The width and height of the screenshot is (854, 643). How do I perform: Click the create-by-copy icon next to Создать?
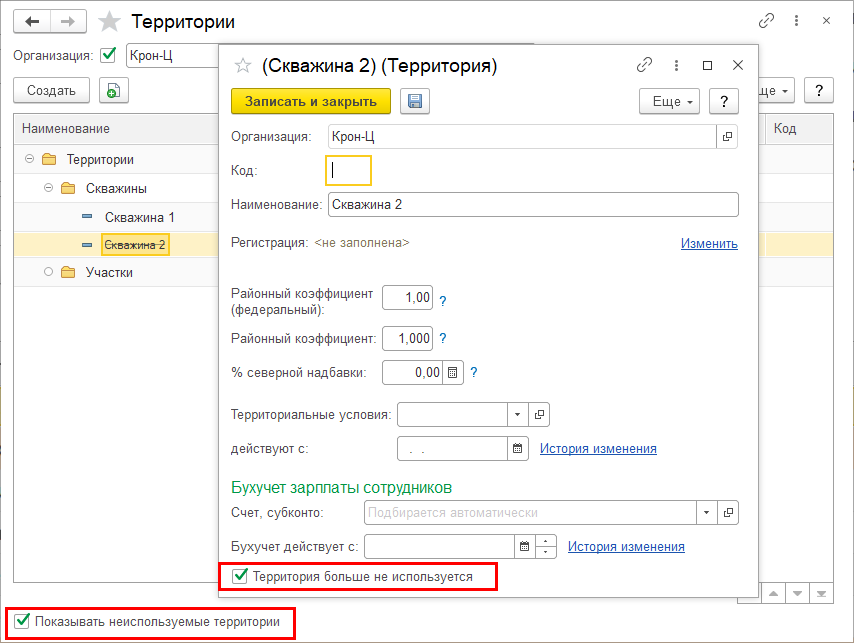(x=112, y=90)
